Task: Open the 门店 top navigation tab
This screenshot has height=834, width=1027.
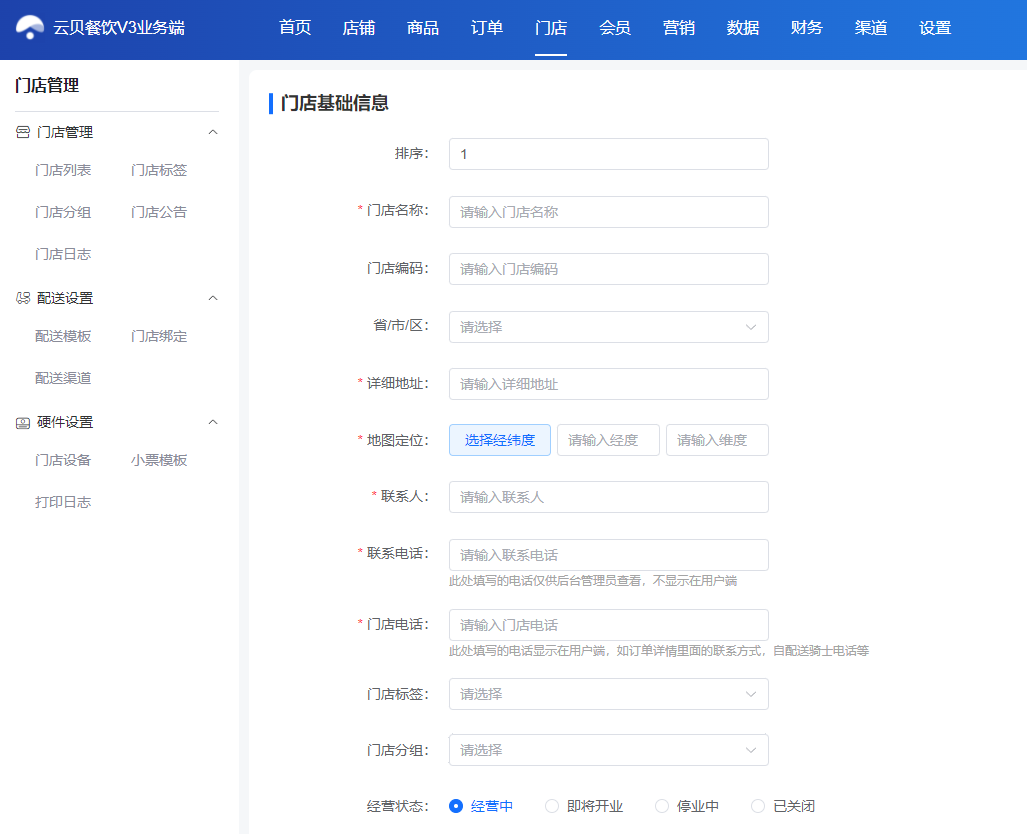Action: point(551,28)
